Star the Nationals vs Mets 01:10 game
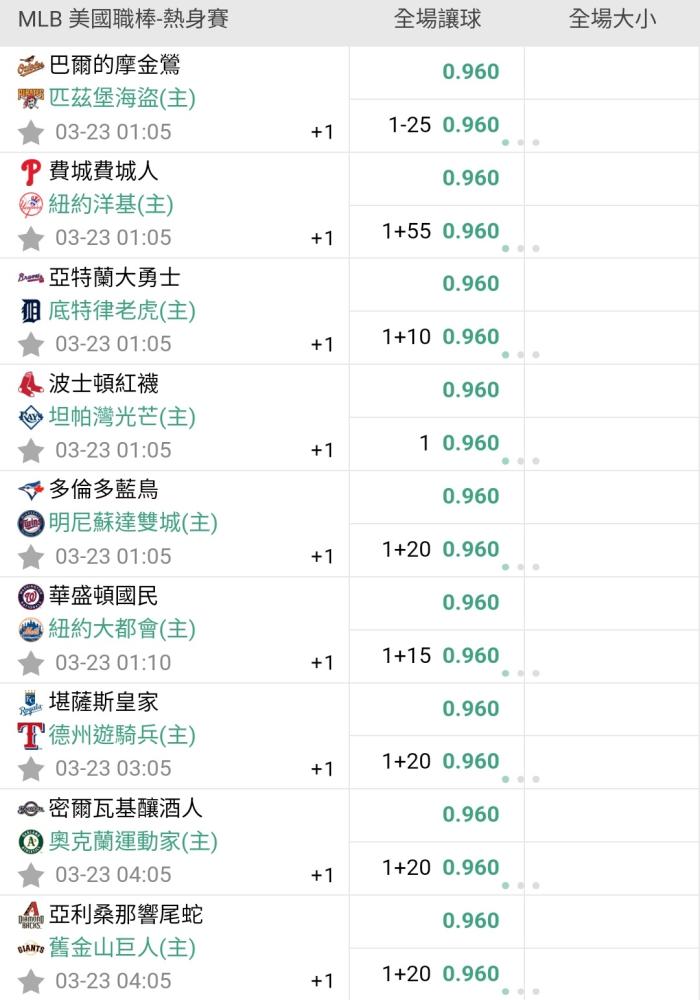700x1000 pixels. click(31, 662)
